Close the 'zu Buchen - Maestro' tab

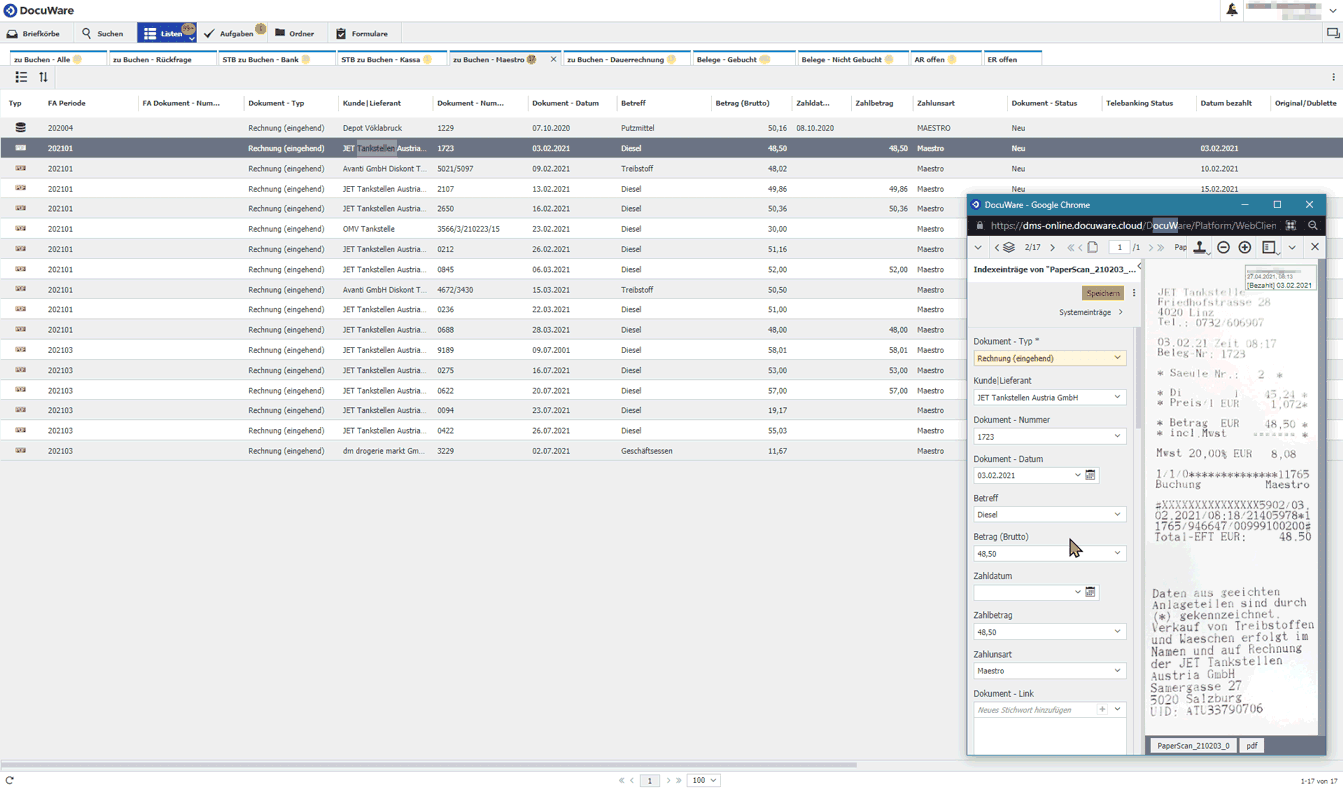tap(553, 60)
